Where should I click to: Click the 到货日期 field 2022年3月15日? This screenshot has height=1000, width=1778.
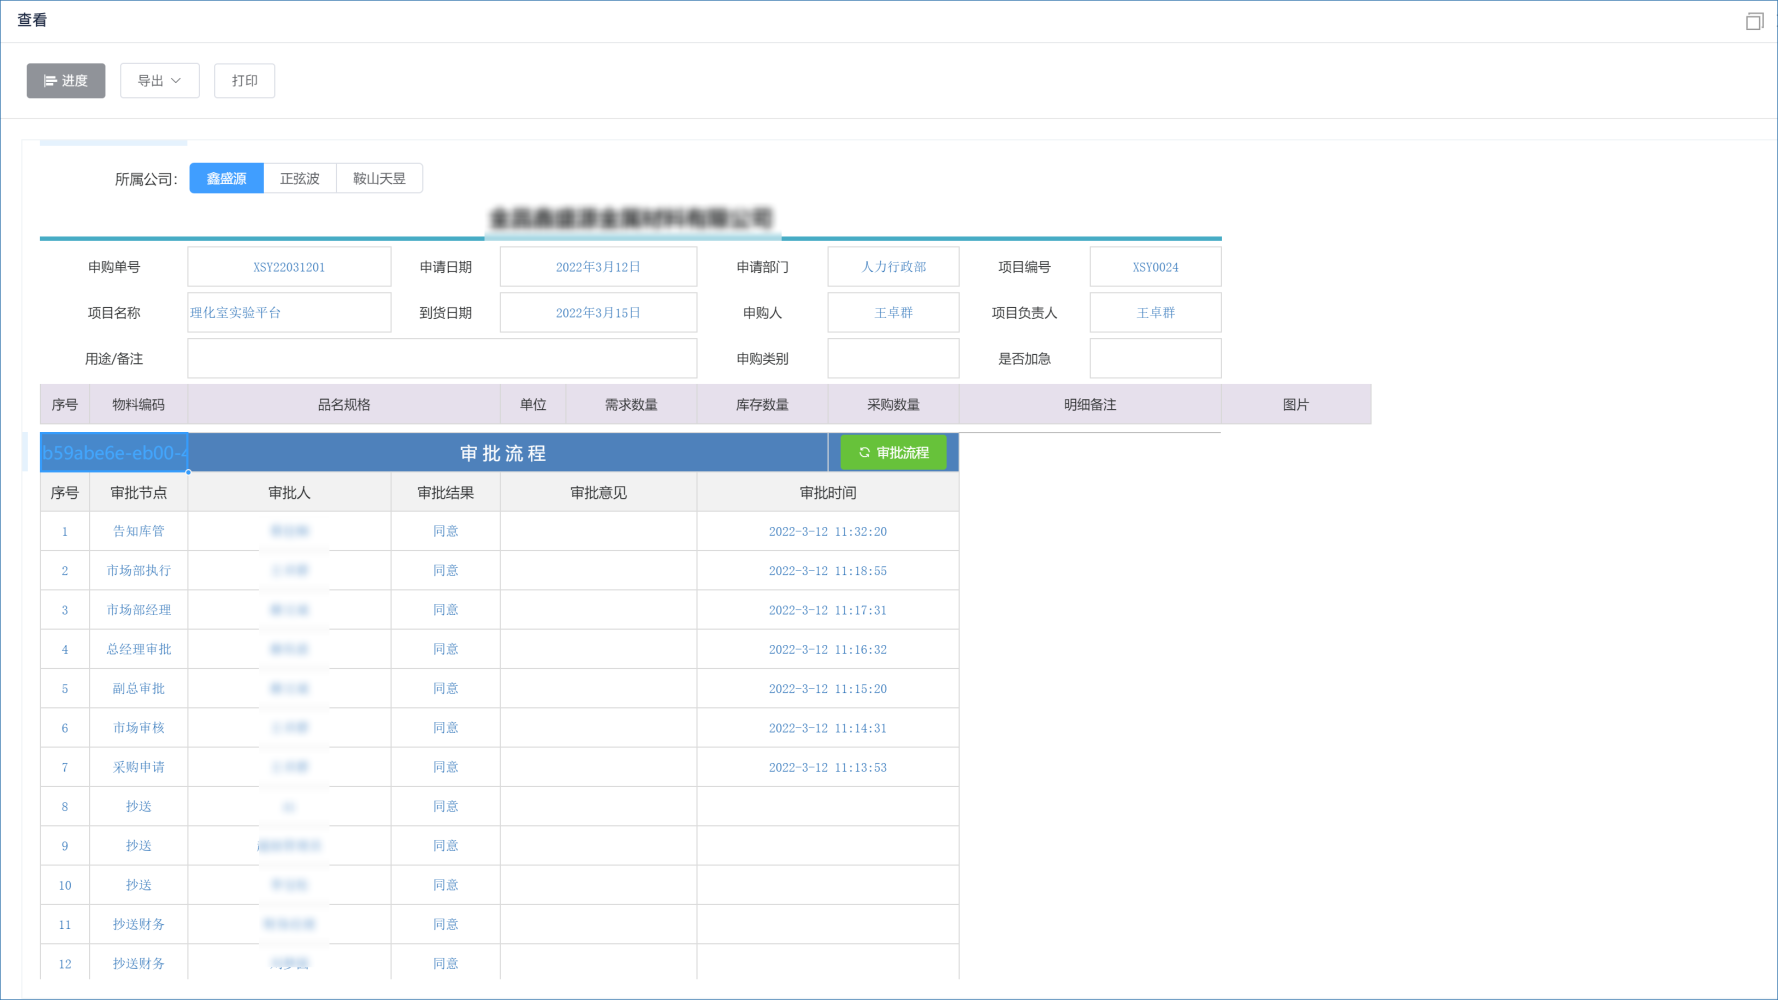pos(598,313)
